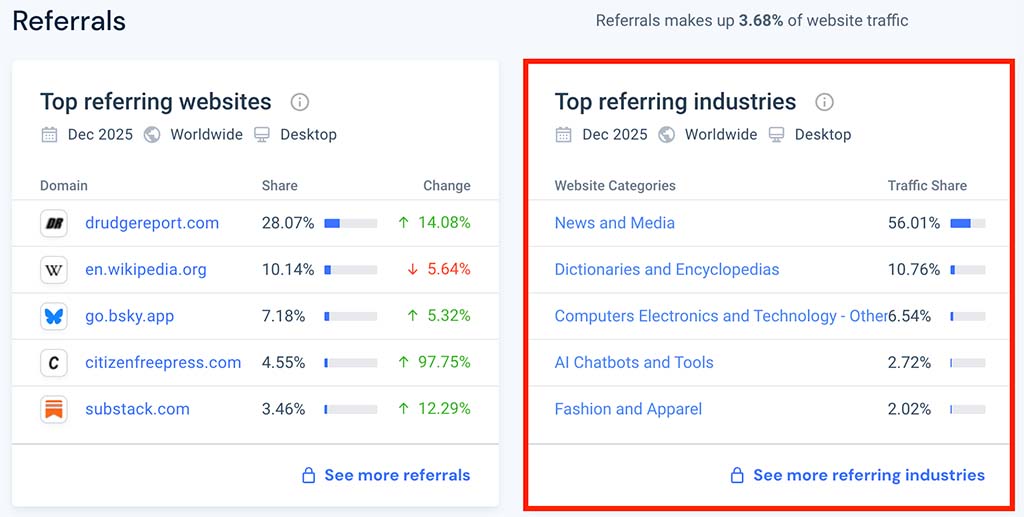The image size is (1024, 517).
Task: Click the Bluesky butterfly favicon
Action: [54, 317]
